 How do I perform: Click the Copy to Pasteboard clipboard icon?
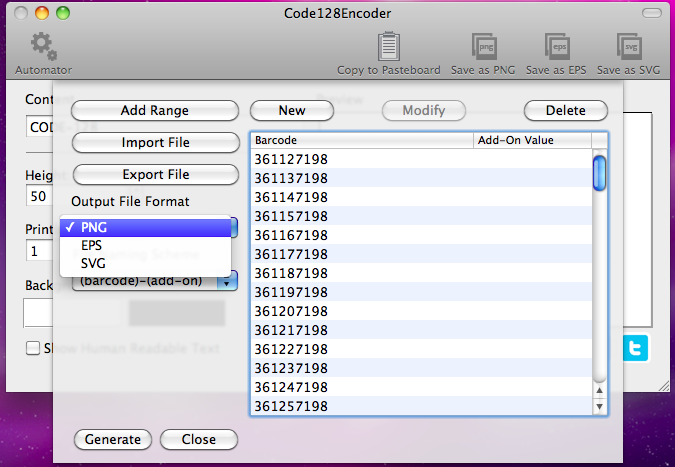389,46
